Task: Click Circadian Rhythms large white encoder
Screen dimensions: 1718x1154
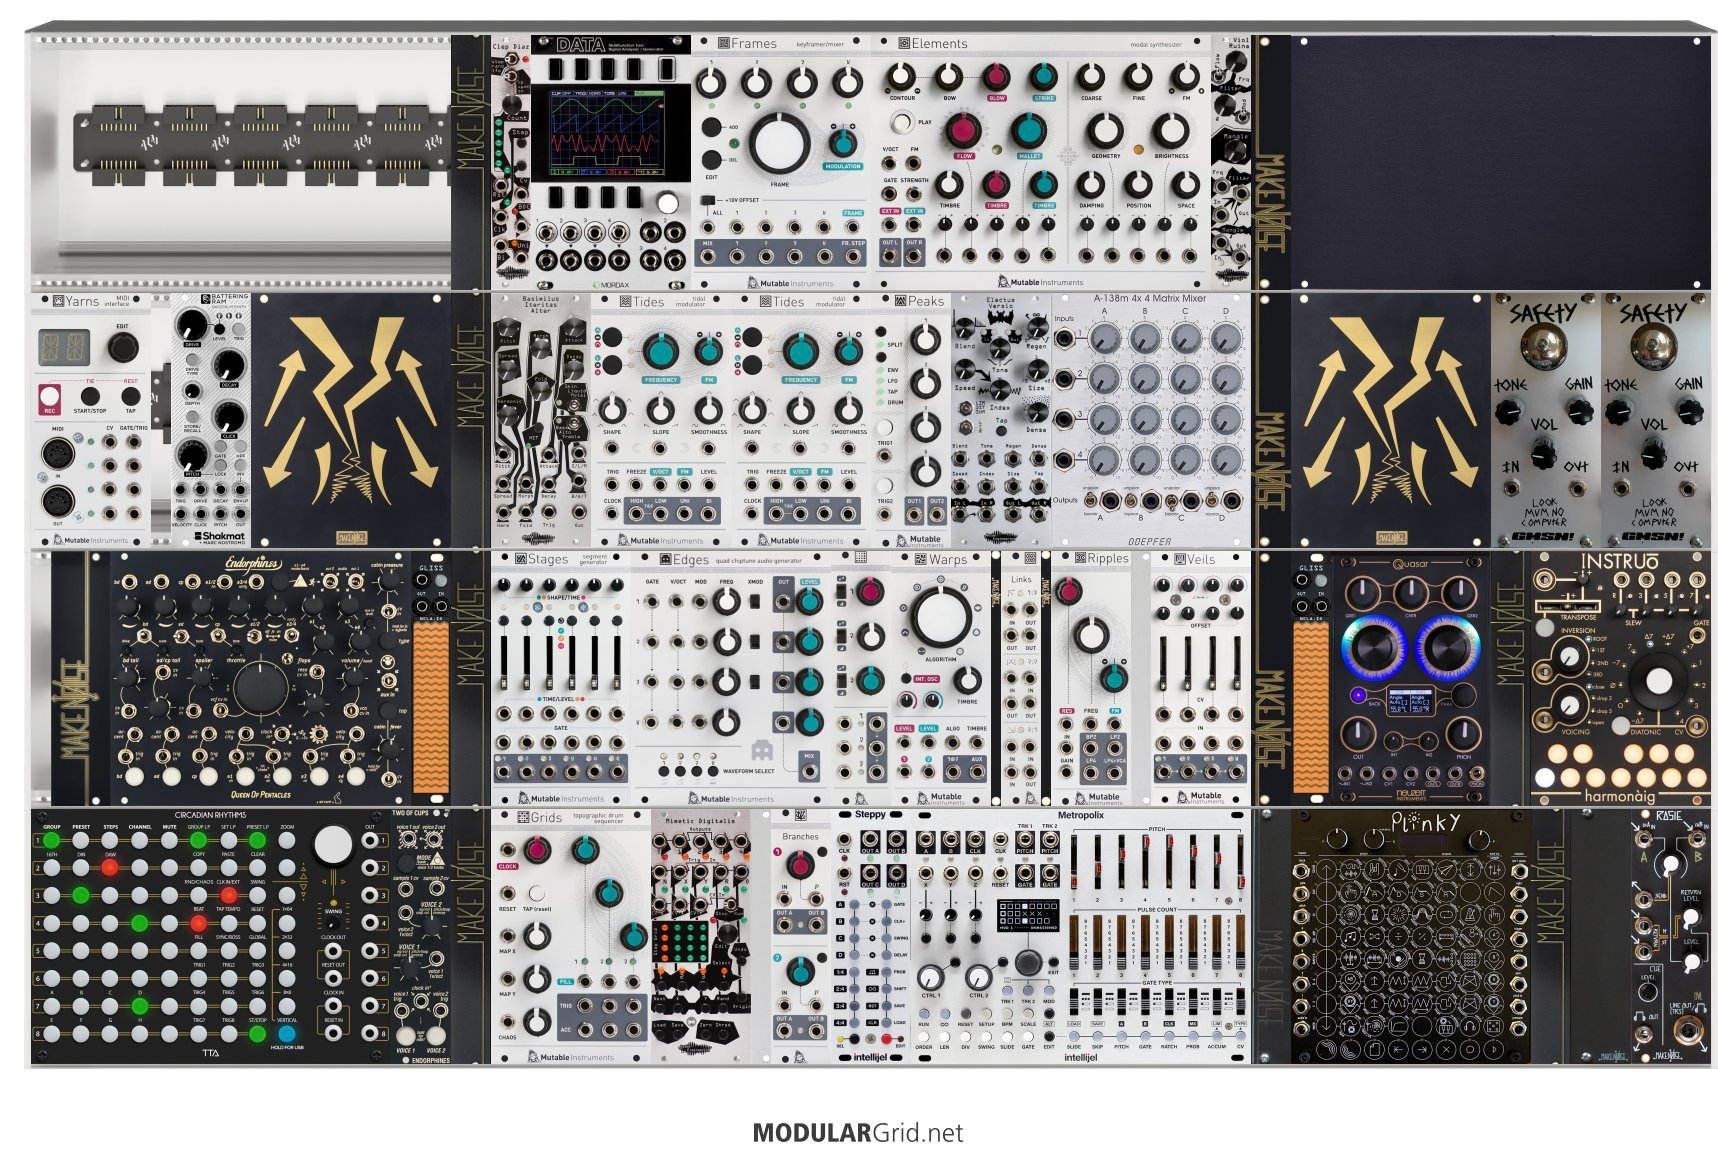Action: 333,846
